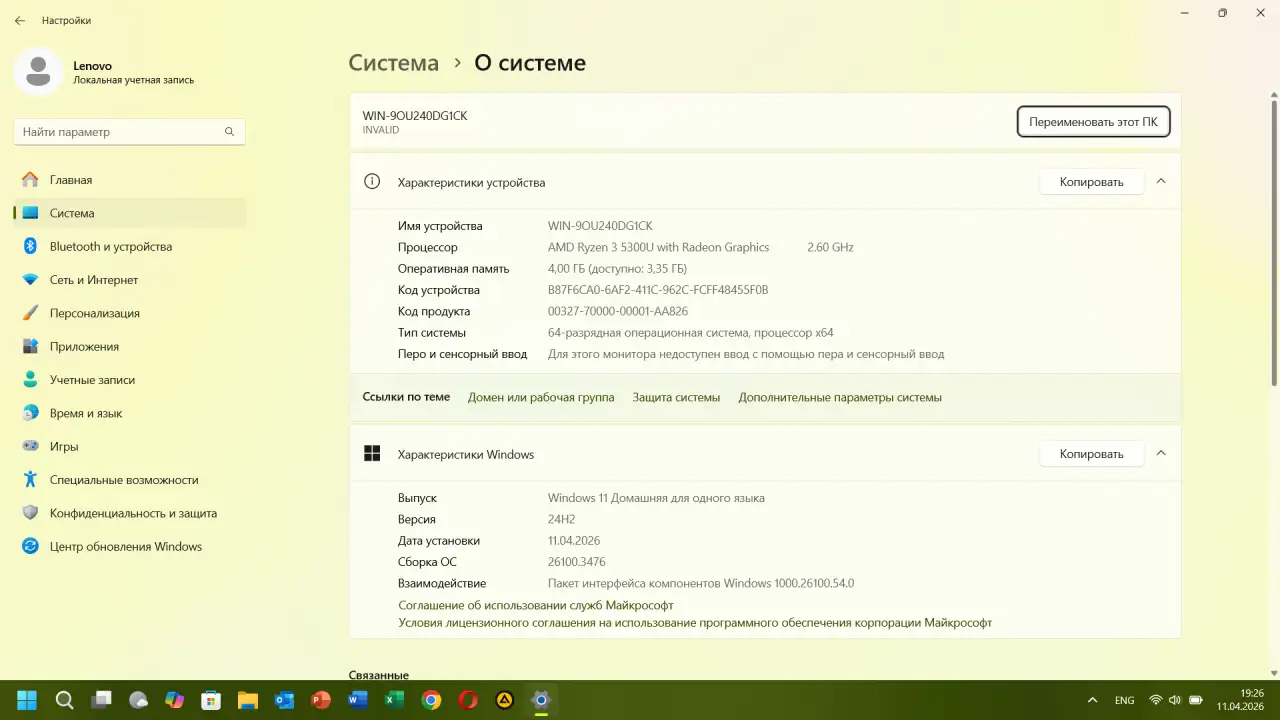Open Сеть и Интернет settings
Image resolution: width=1280 pixels, height=720 pixels.
(95, 279)
